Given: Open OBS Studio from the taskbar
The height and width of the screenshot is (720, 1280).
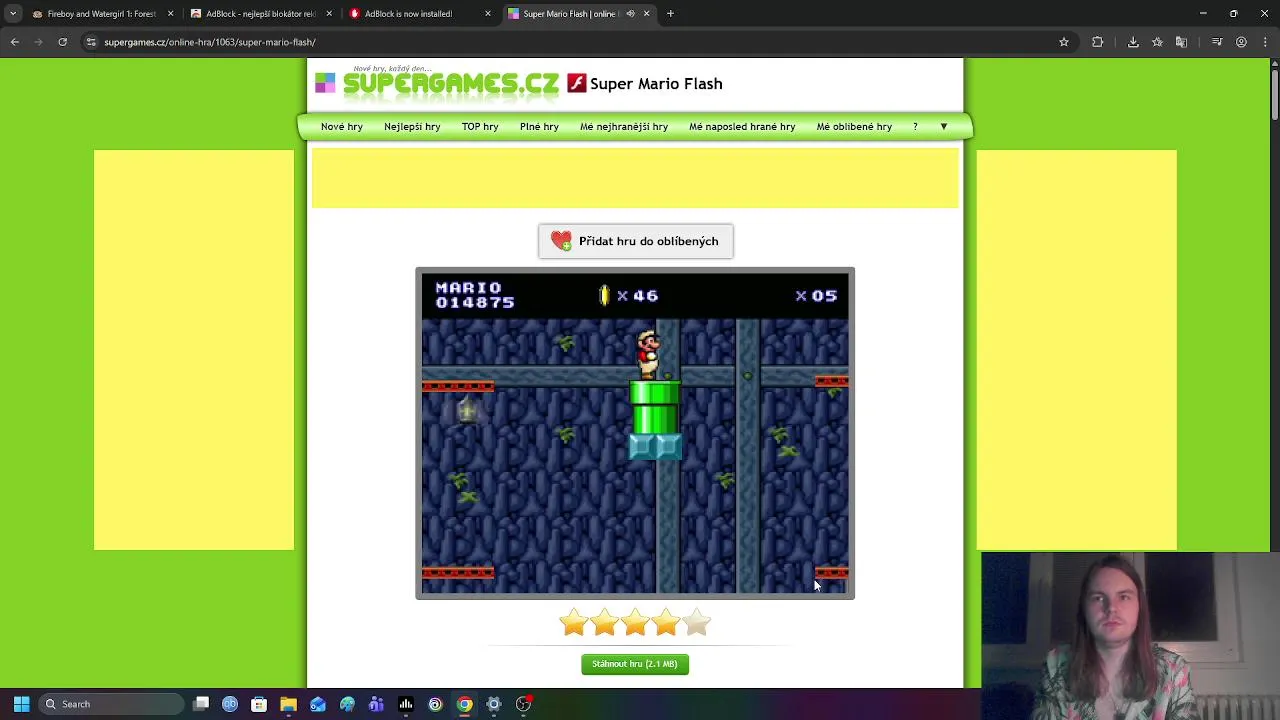Looking at the screenshot, I should [x=523, y=704].
